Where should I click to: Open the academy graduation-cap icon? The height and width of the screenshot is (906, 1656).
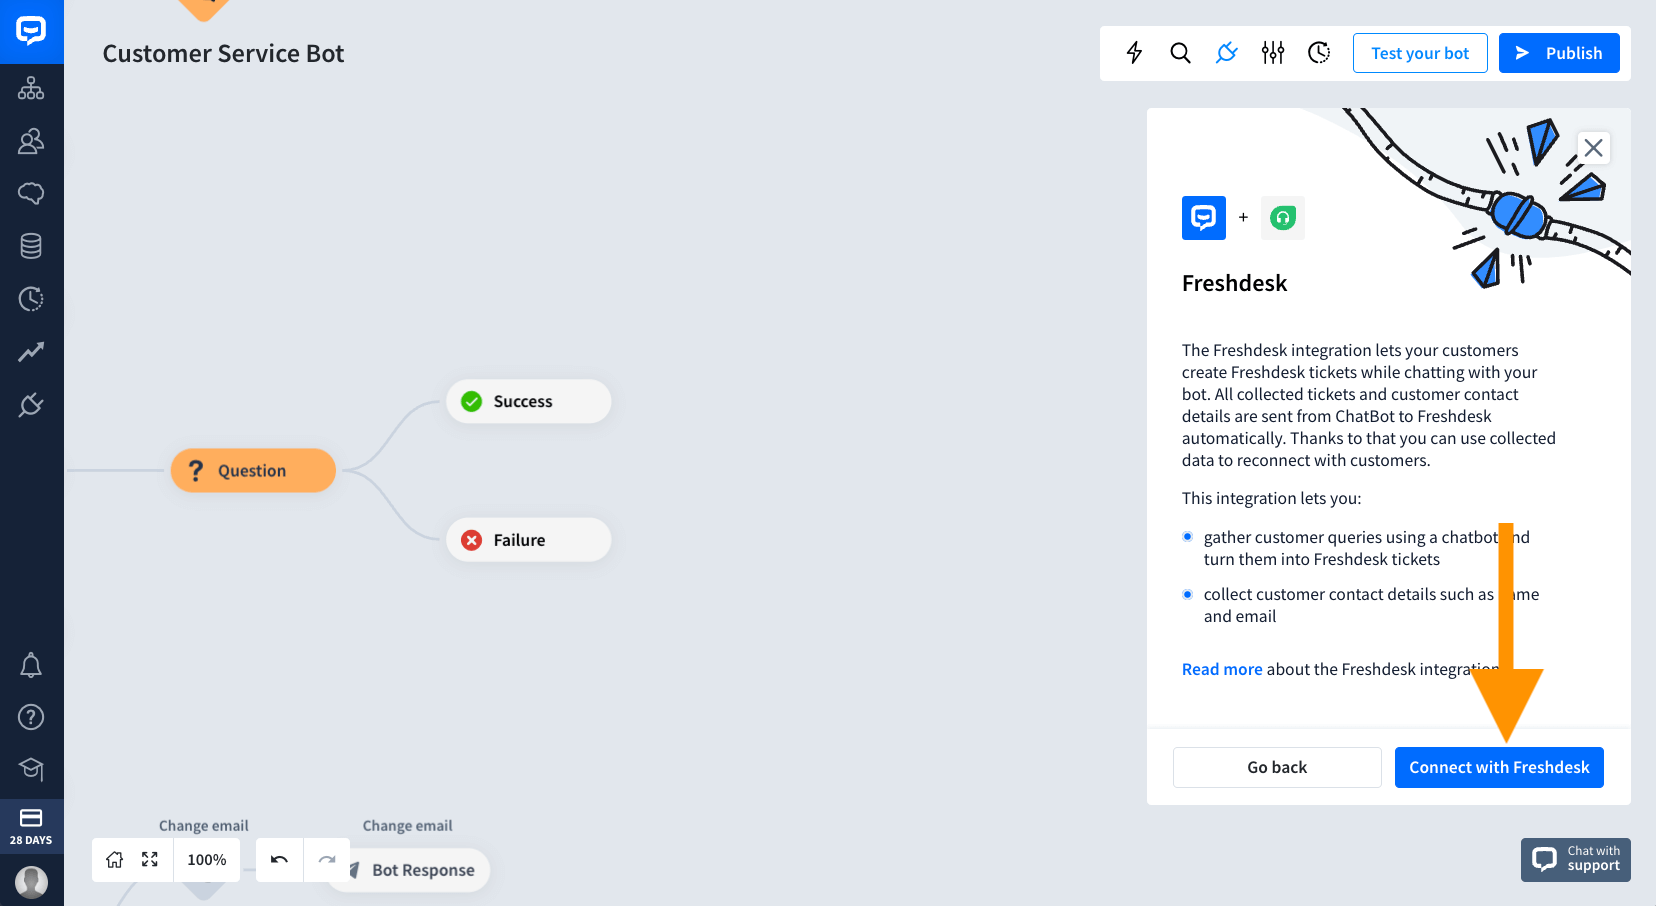coord(31,769)
